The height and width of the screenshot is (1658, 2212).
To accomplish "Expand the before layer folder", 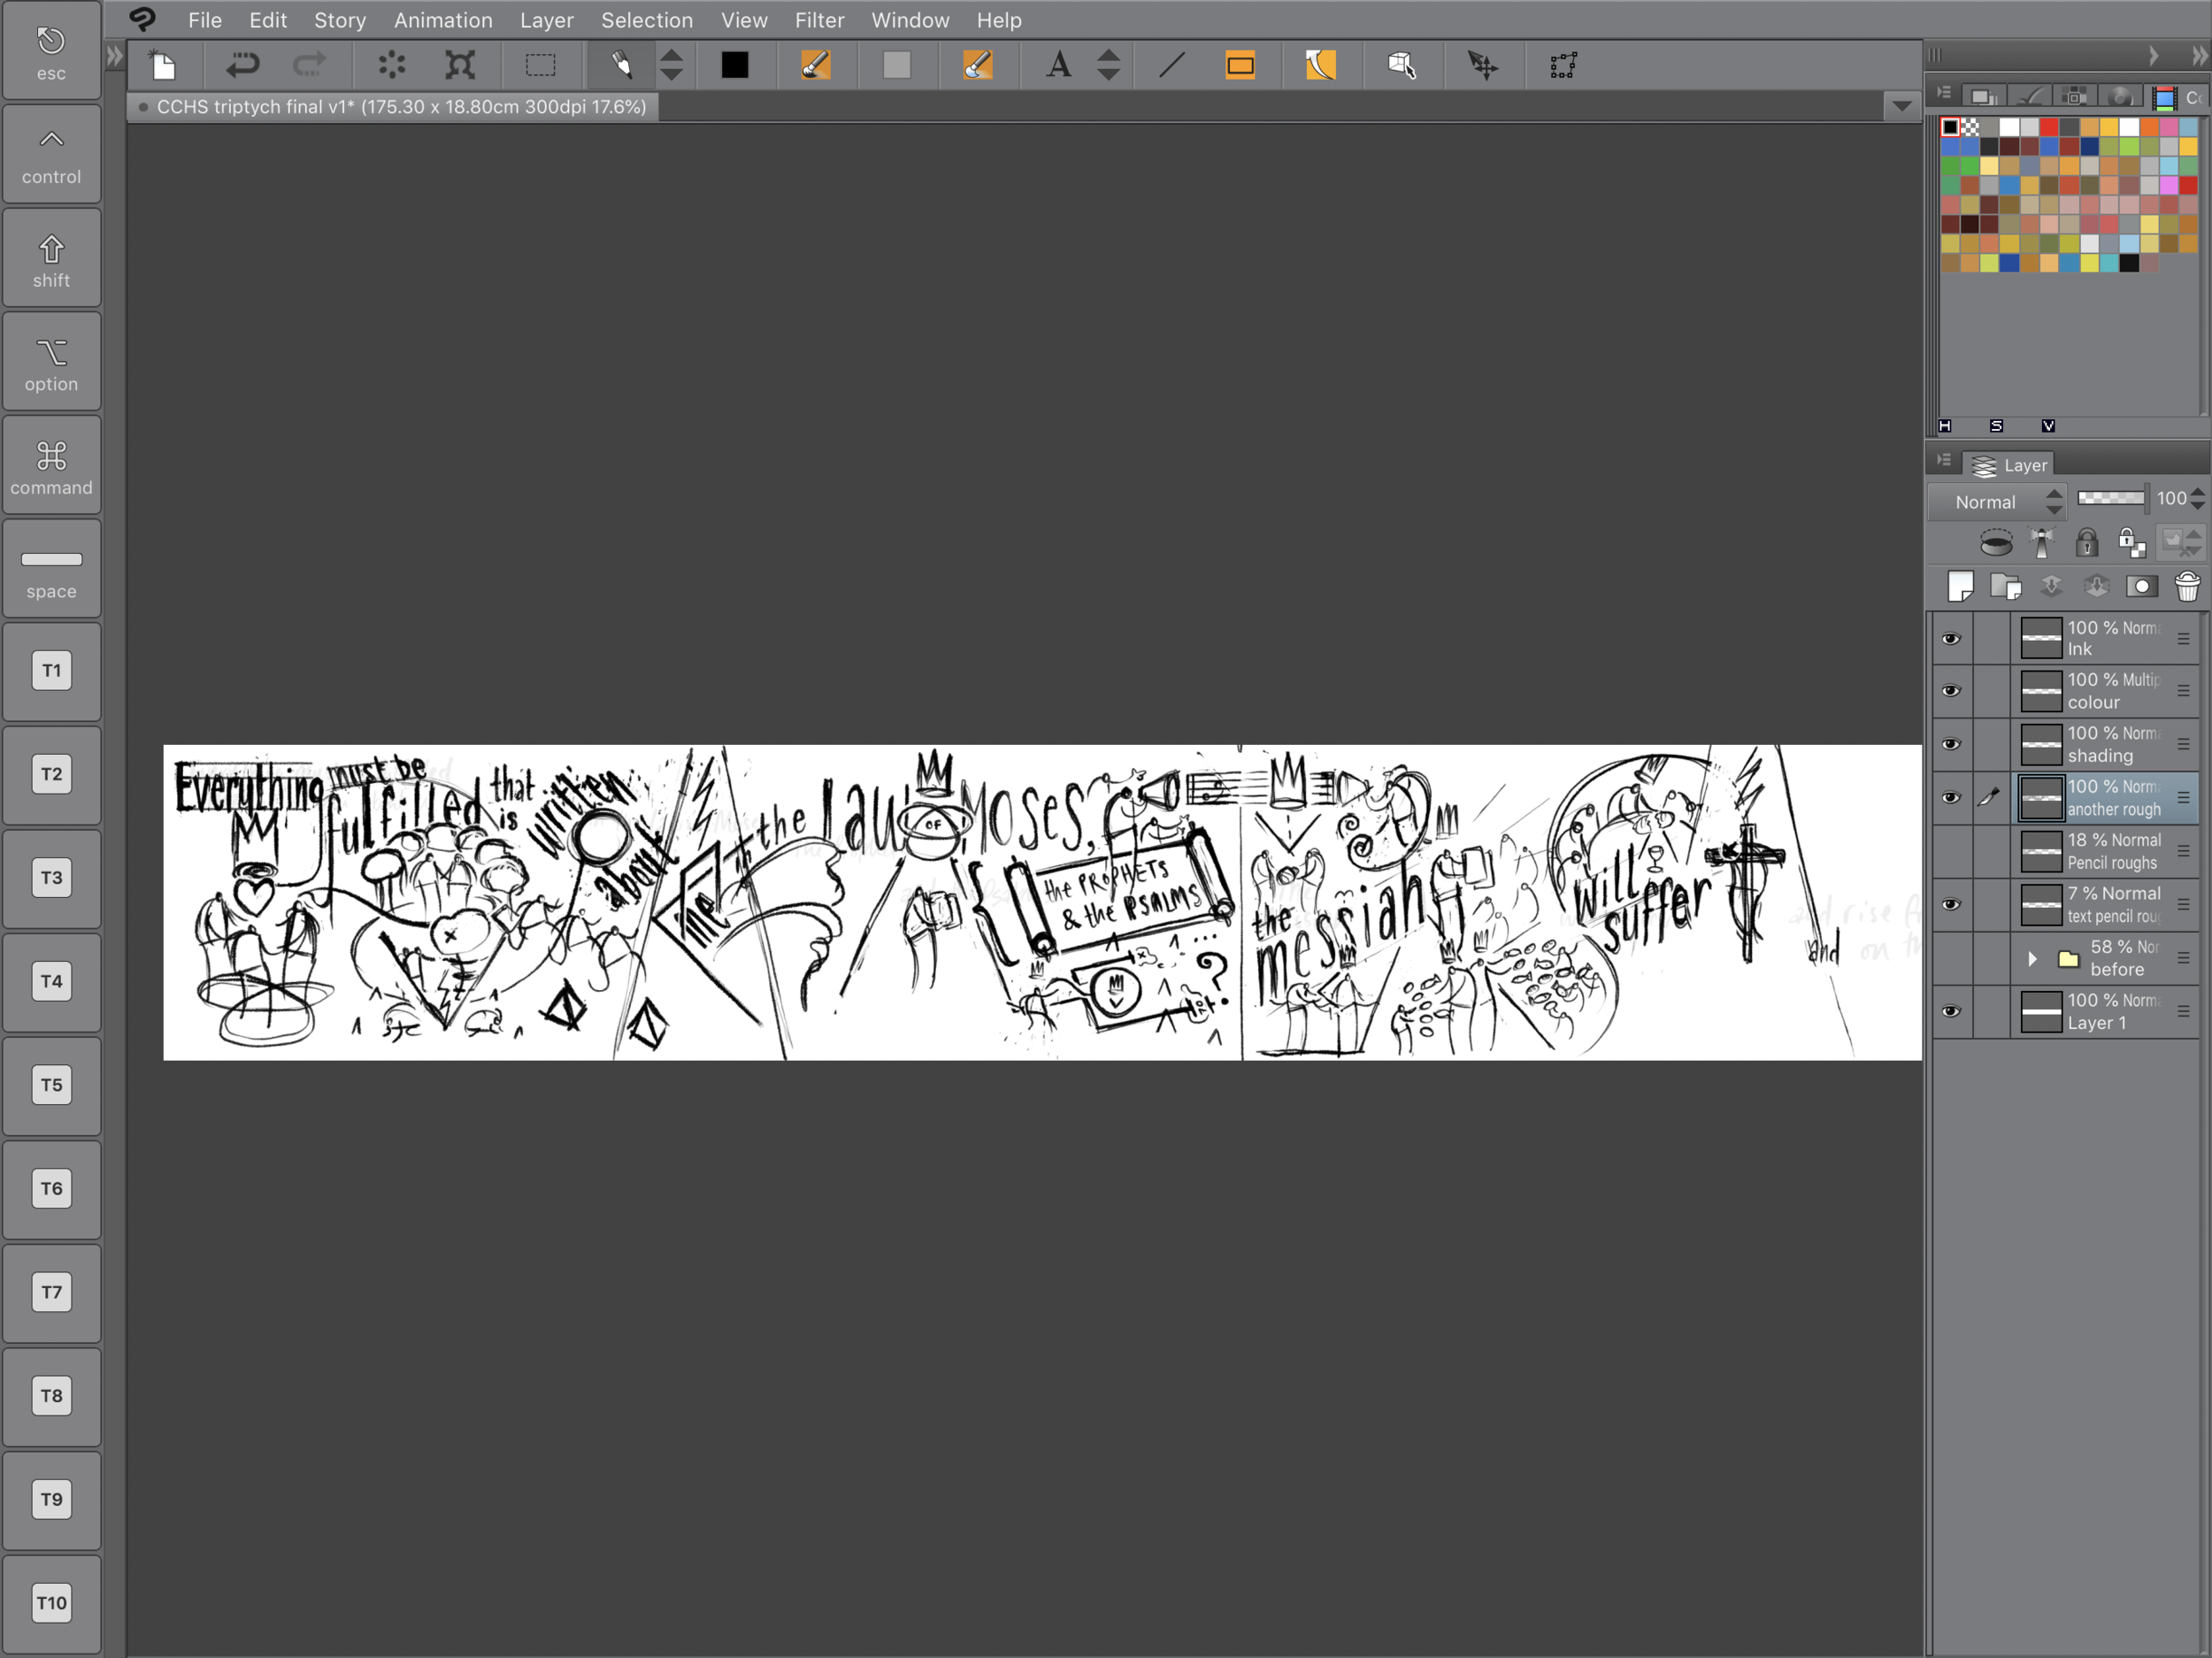I will [2032, 959].
